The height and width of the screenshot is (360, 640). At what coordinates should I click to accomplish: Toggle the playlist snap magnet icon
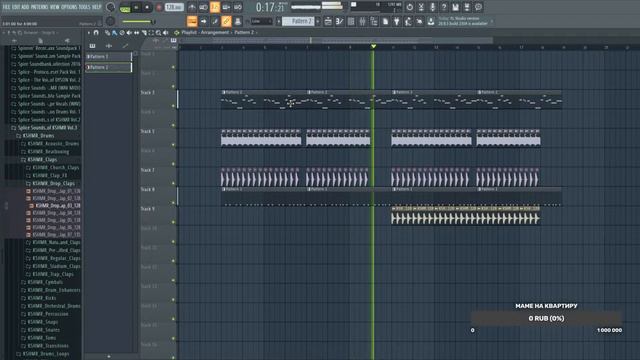[96, 33]
